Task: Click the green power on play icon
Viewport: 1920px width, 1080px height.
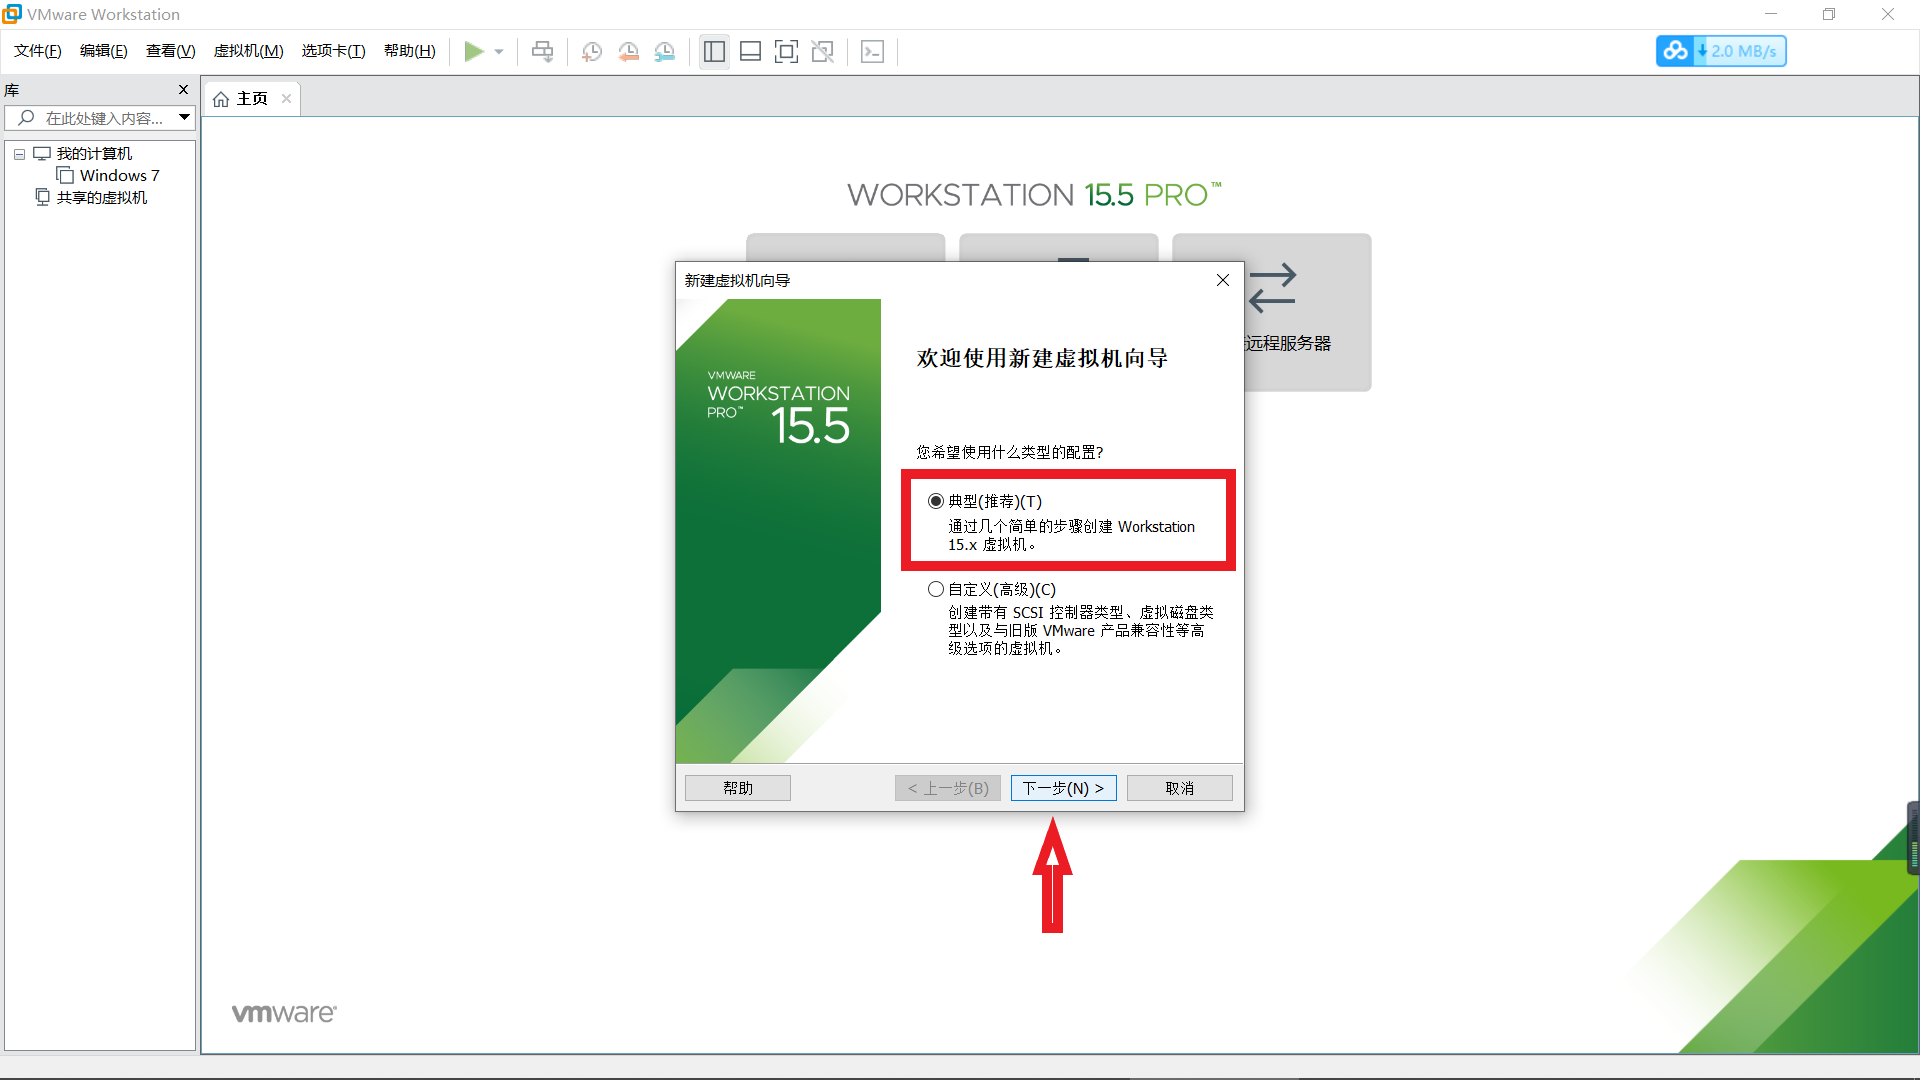Action: 473,51
